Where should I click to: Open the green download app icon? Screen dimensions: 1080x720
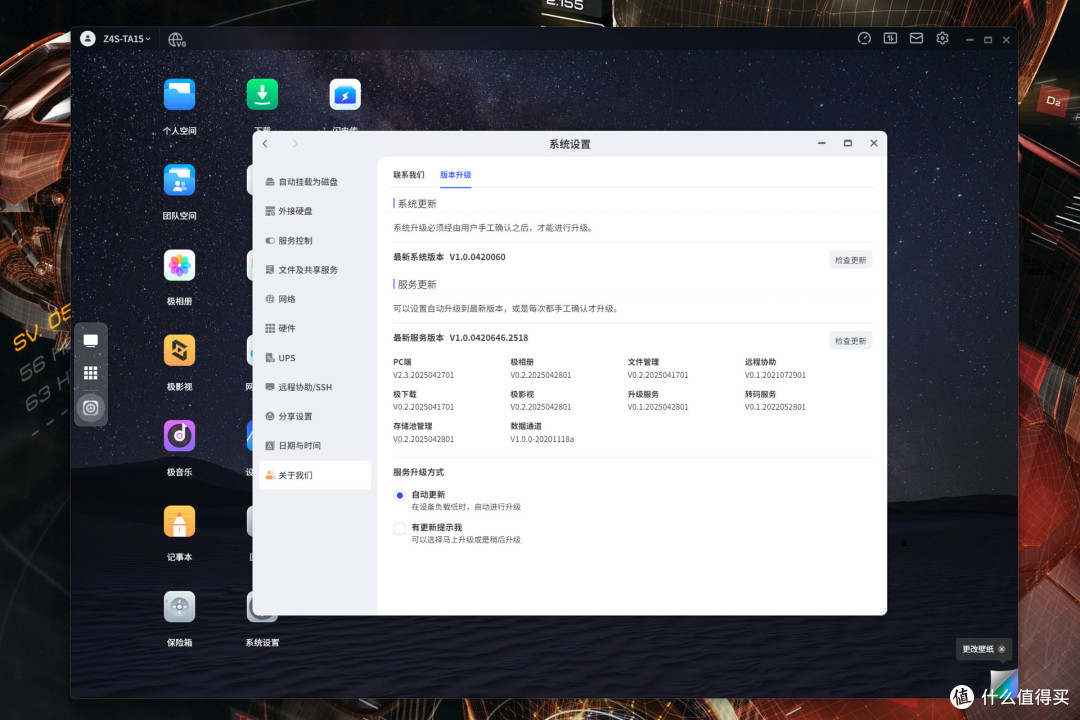[x=262, y=94]
